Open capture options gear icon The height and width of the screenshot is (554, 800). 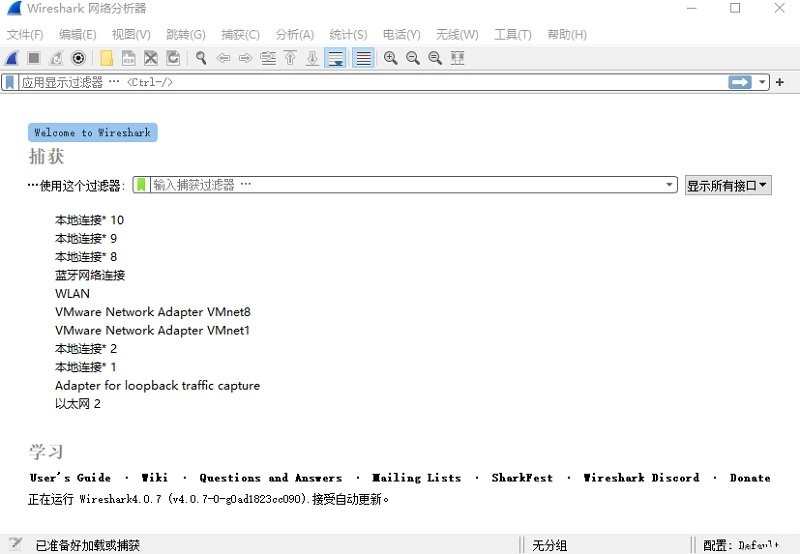point(78,58)
